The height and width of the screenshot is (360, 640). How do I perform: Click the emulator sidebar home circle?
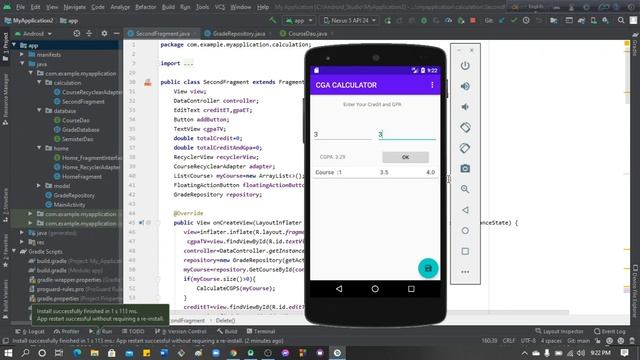(x=465, y=231)
